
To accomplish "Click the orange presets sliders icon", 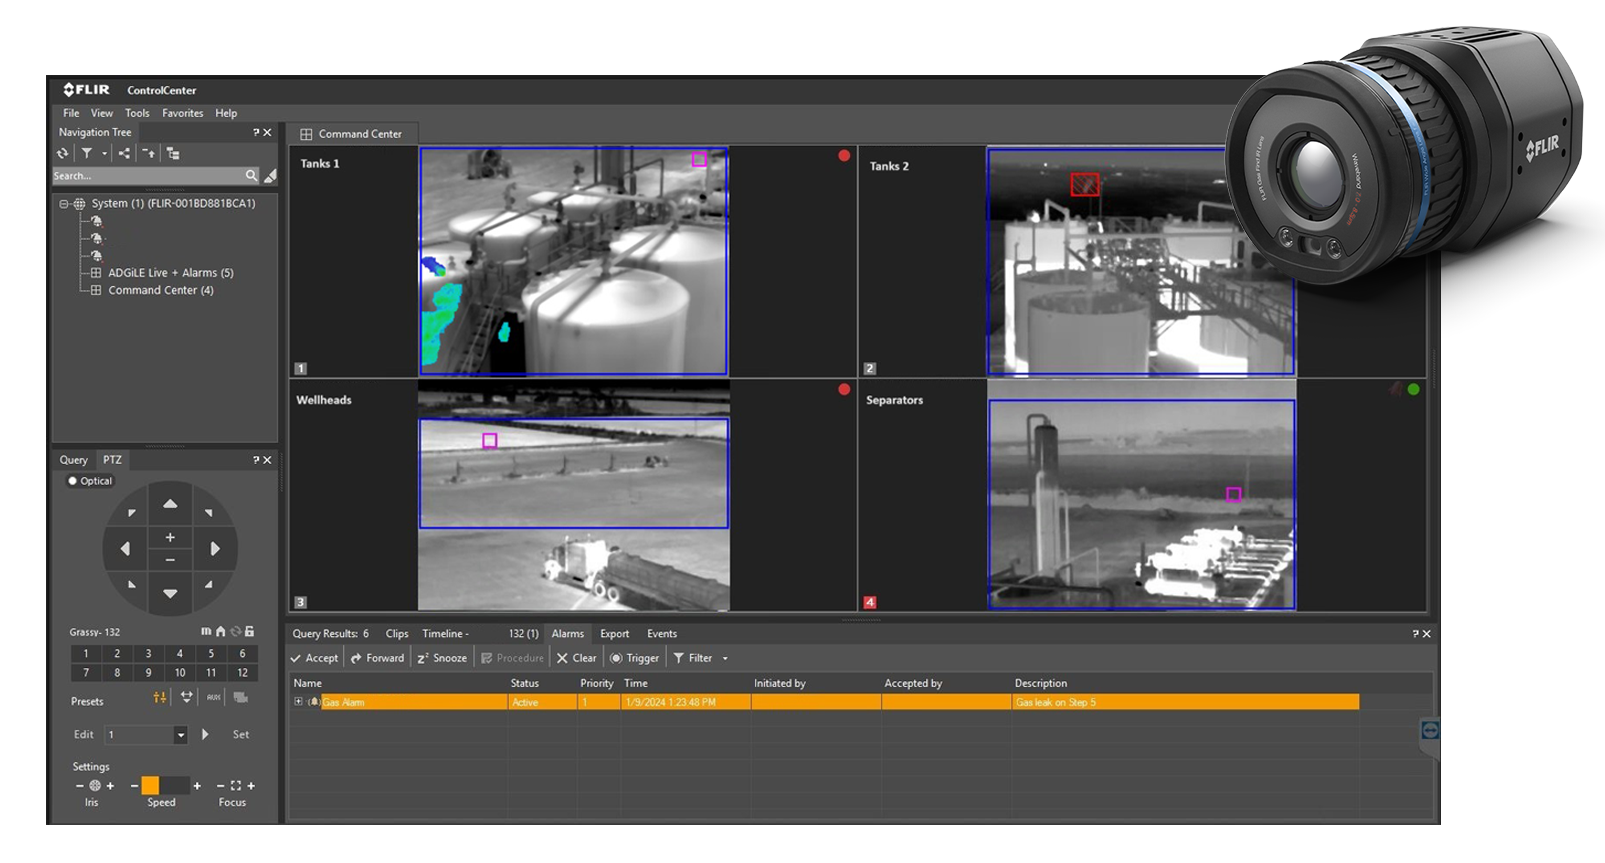I will coord(160,698).
